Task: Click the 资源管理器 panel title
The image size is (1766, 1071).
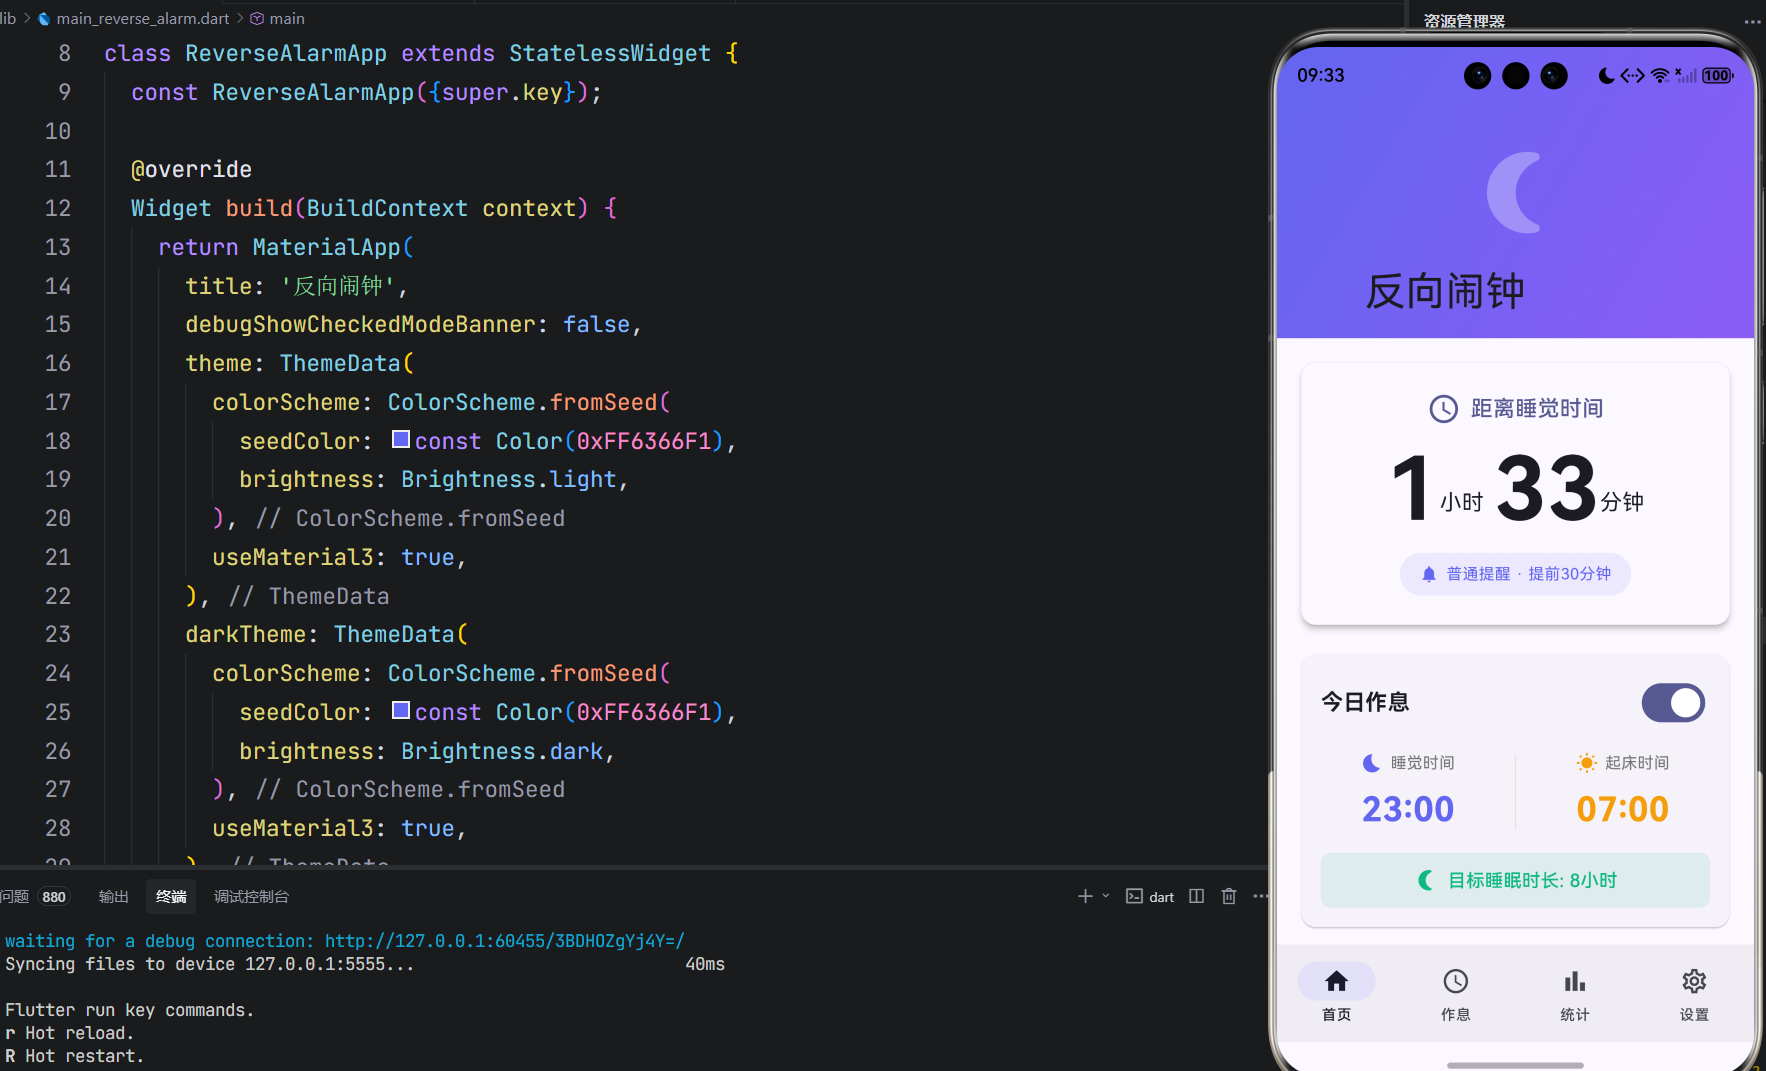Action: (x=1464, y=21)
